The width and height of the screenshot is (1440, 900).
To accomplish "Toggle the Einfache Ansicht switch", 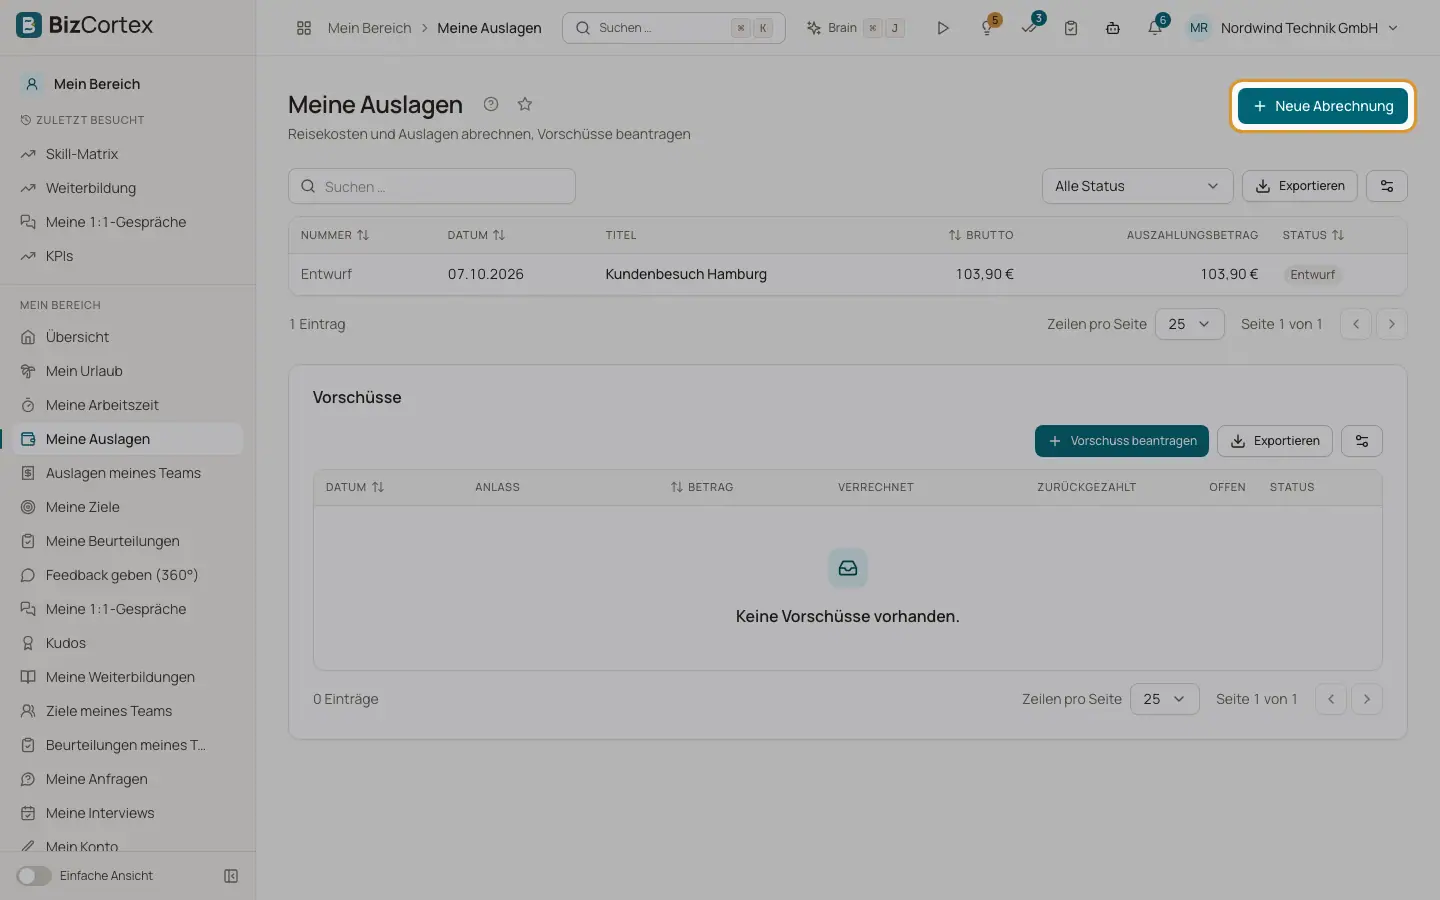I will [x=34, y=876].
